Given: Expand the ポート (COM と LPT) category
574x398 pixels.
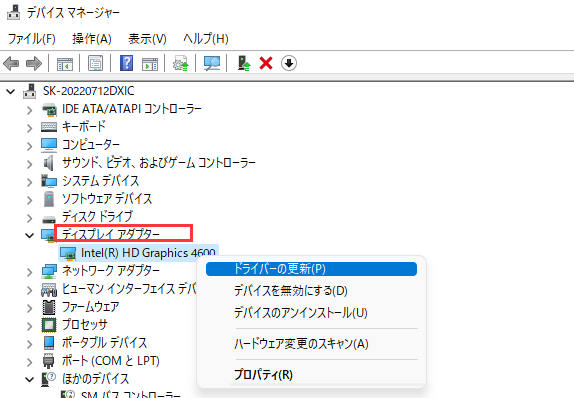Looking at the screenshot, I should coord(30,361).
